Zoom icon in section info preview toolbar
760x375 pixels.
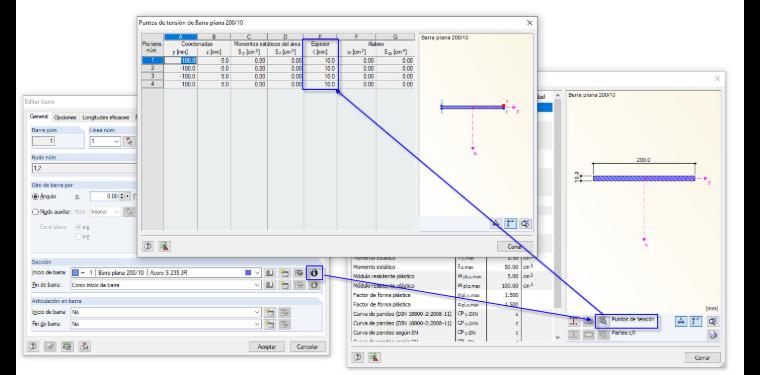712,321
